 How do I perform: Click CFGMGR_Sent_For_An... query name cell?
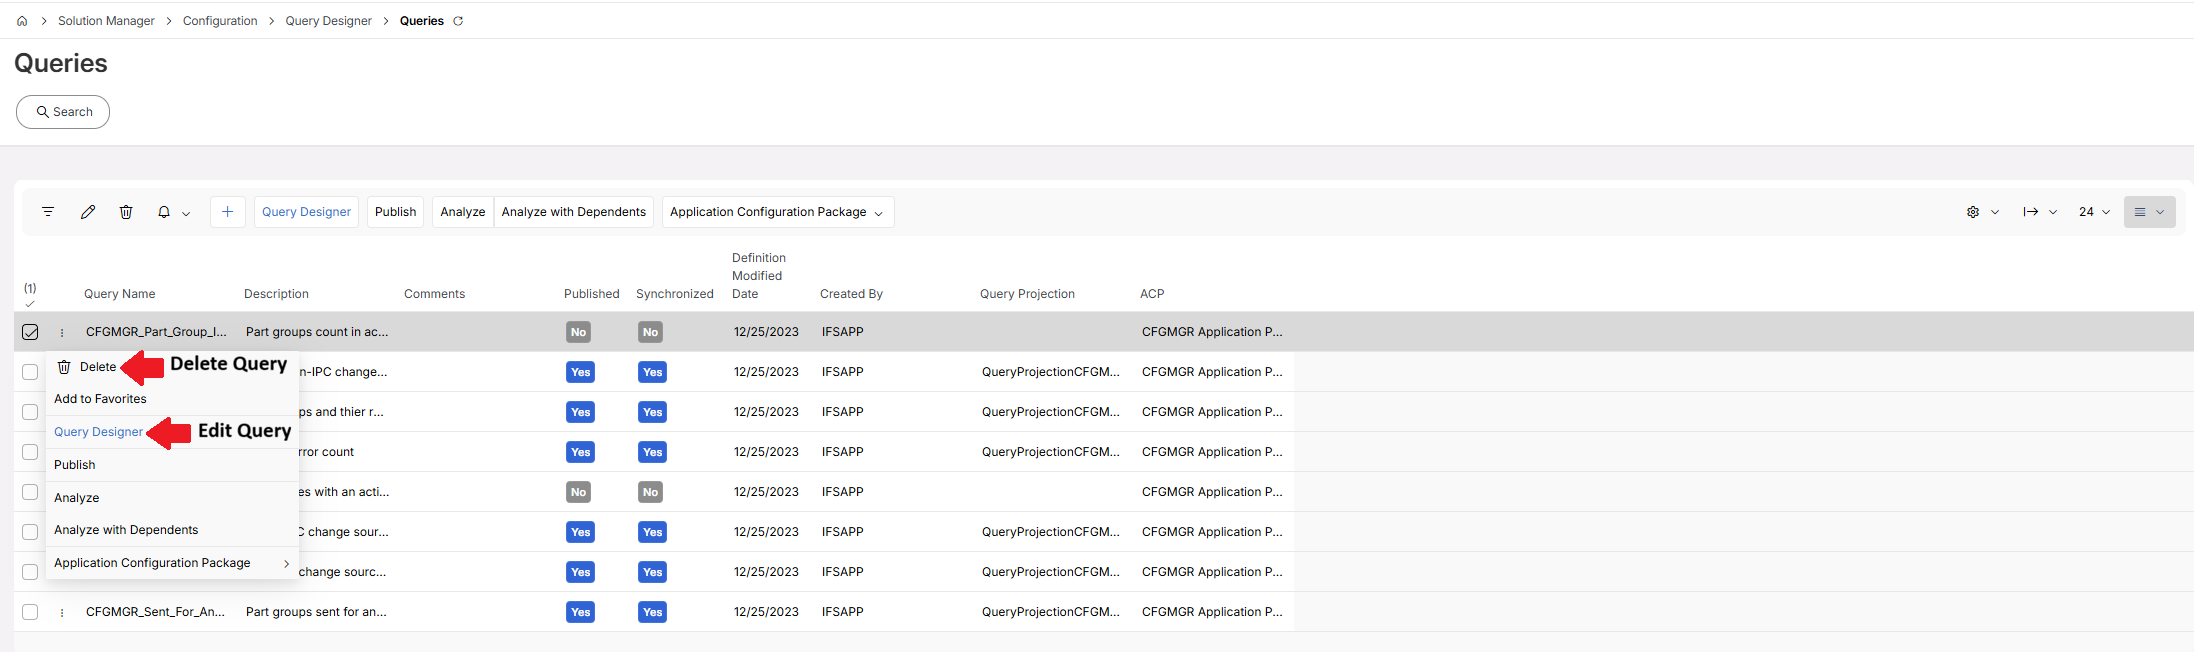pos(155,612)
